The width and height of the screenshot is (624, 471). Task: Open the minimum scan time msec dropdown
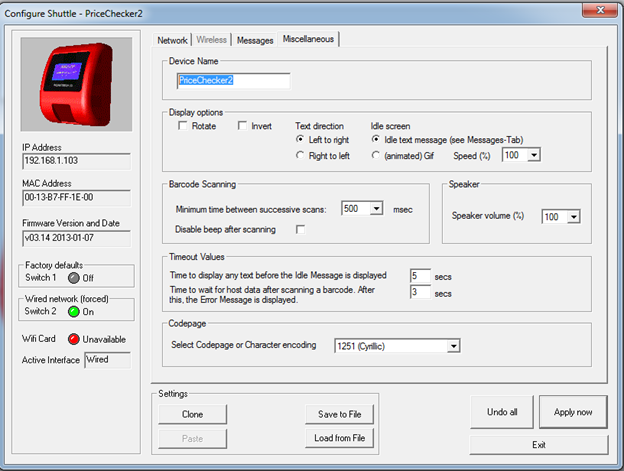[376, 208]
